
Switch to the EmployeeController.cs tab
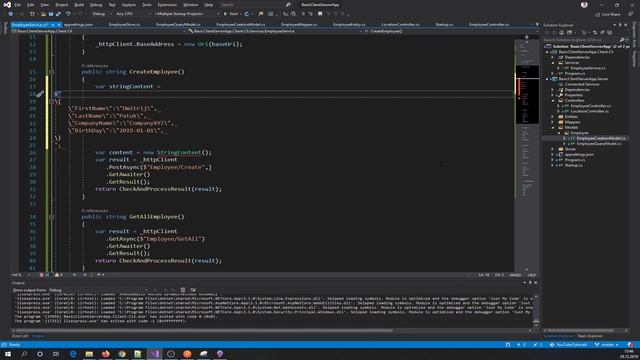pos(489,24)
